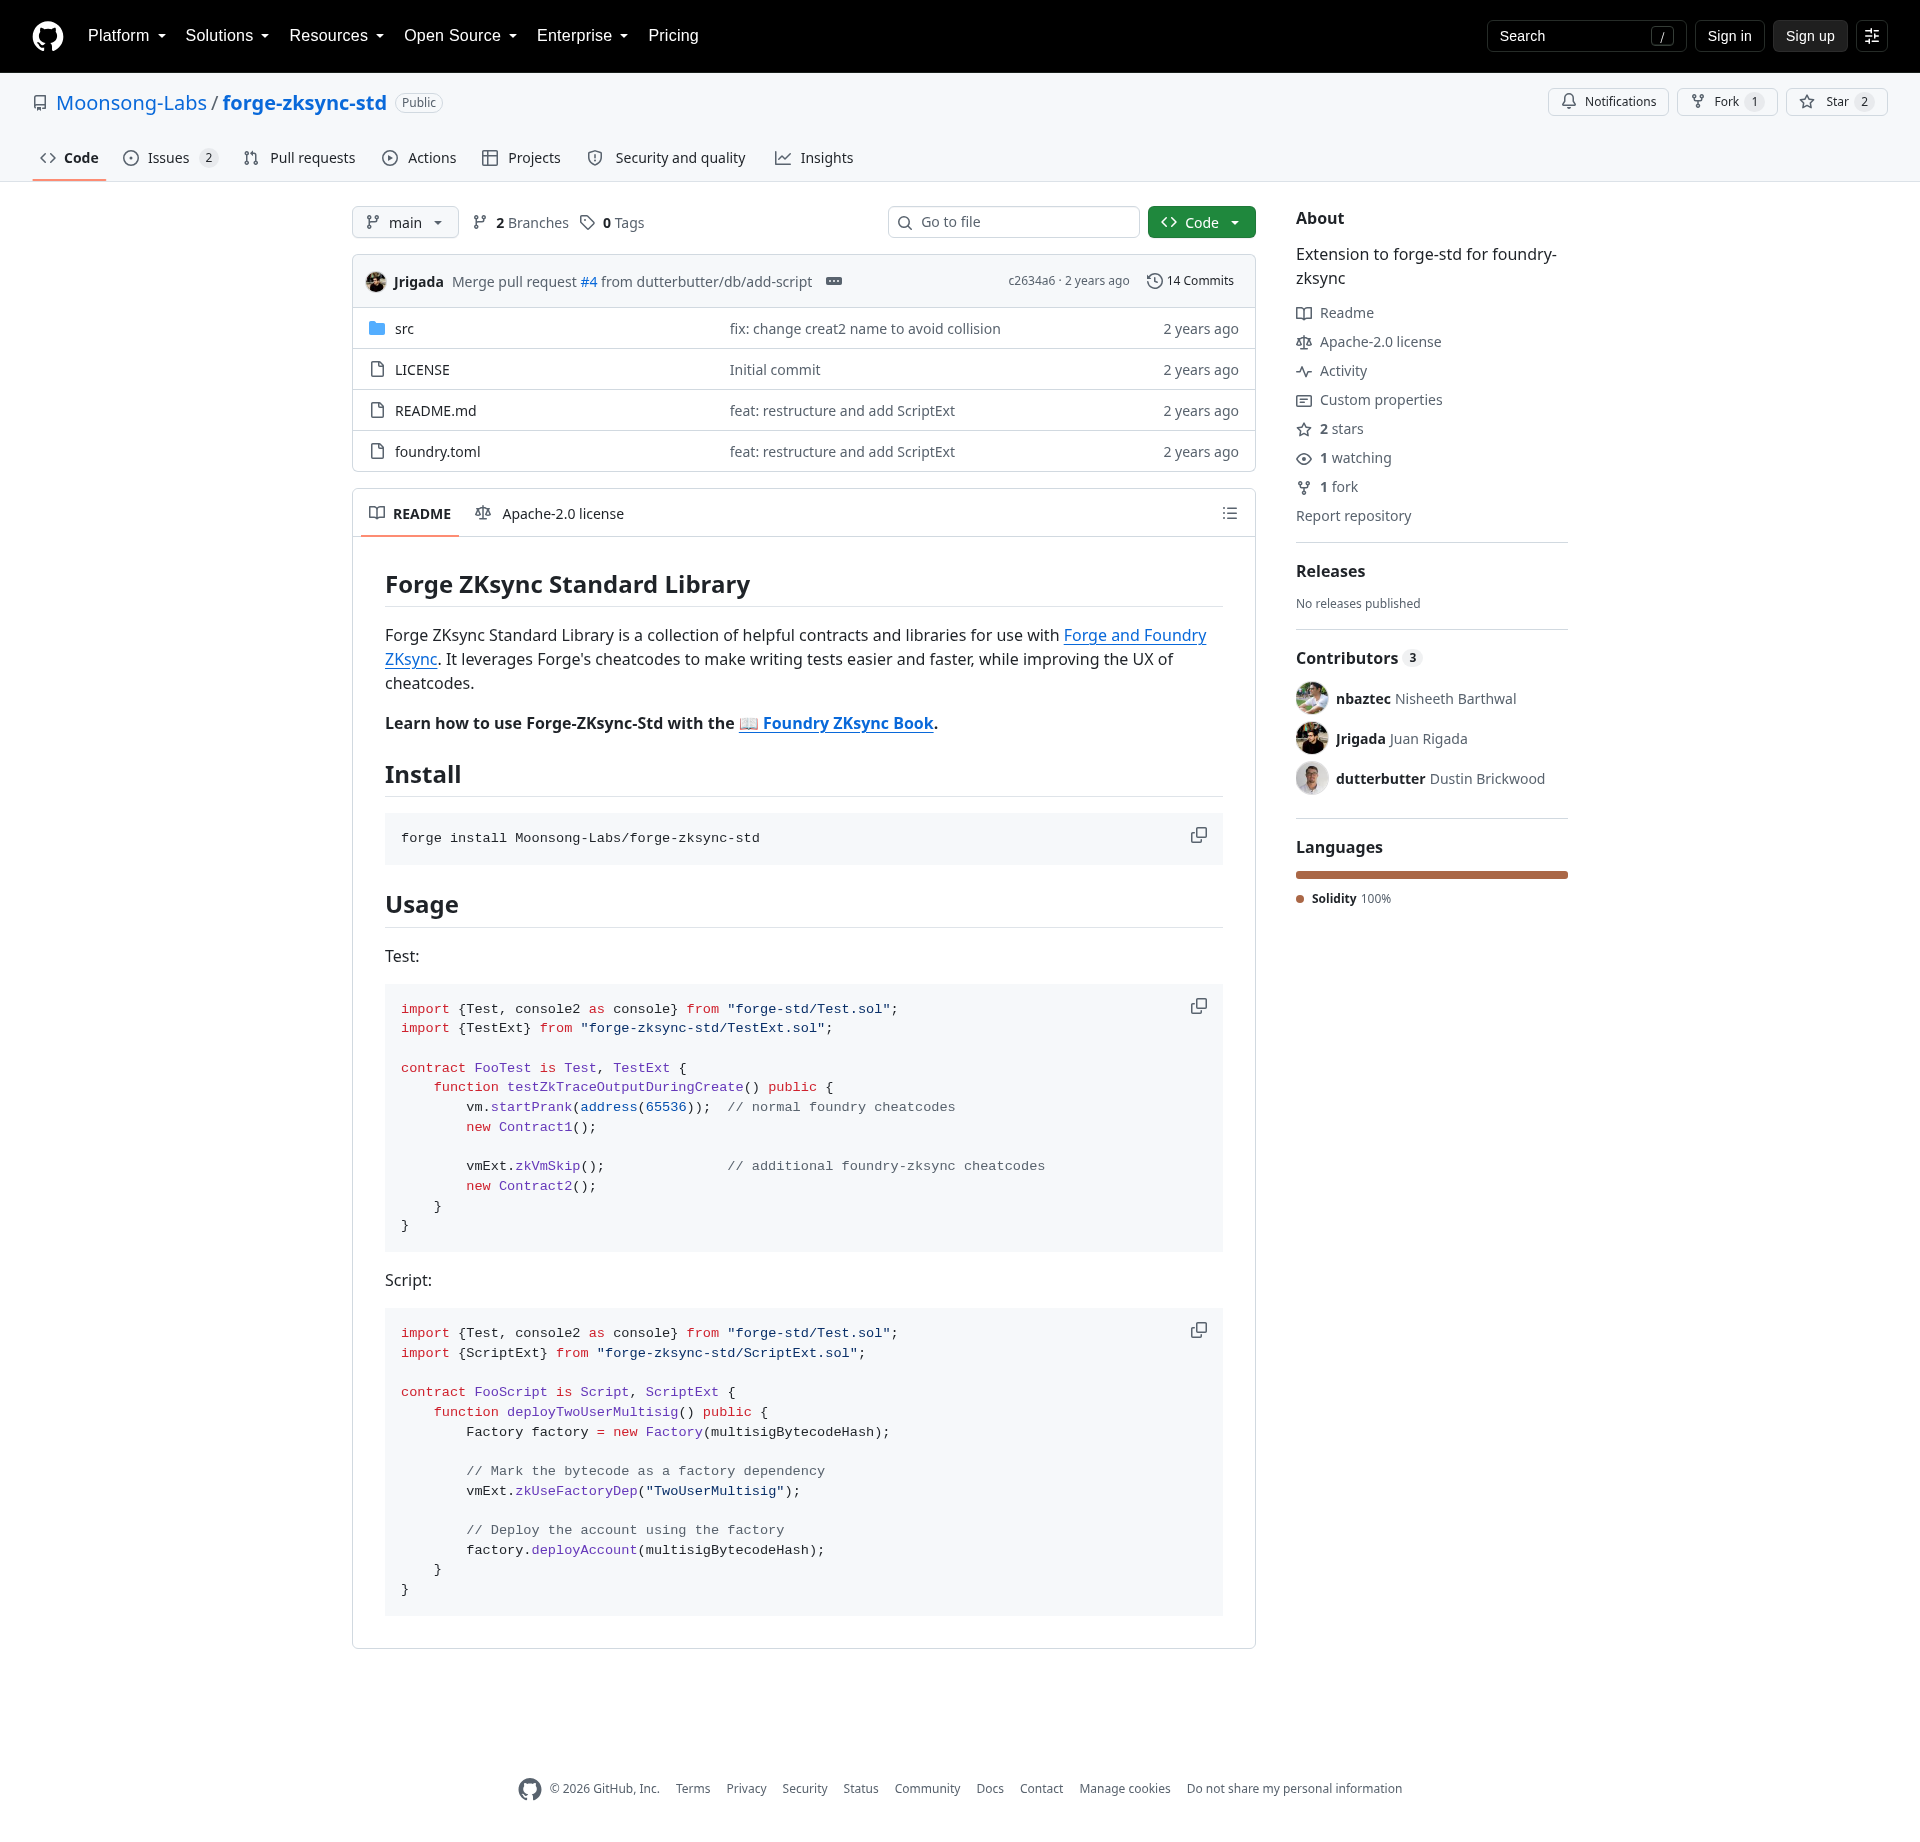Click the foundry.toml file icon
The height and width of the screenshot is (1842, 1920).
[x=377, y=451]
